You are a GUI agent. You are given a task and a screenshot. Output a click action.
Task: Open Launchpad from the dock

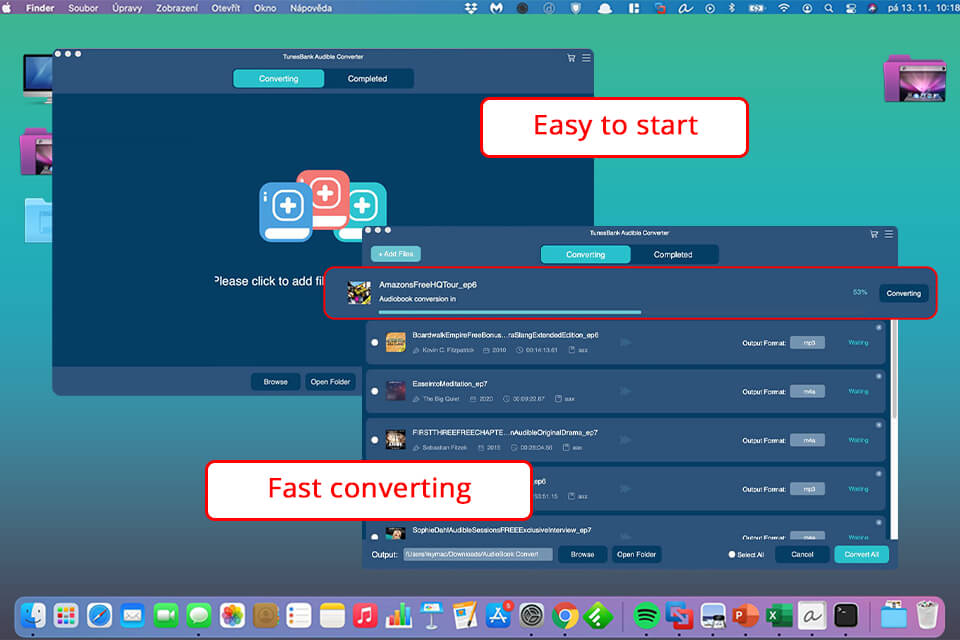click(66, 616)
